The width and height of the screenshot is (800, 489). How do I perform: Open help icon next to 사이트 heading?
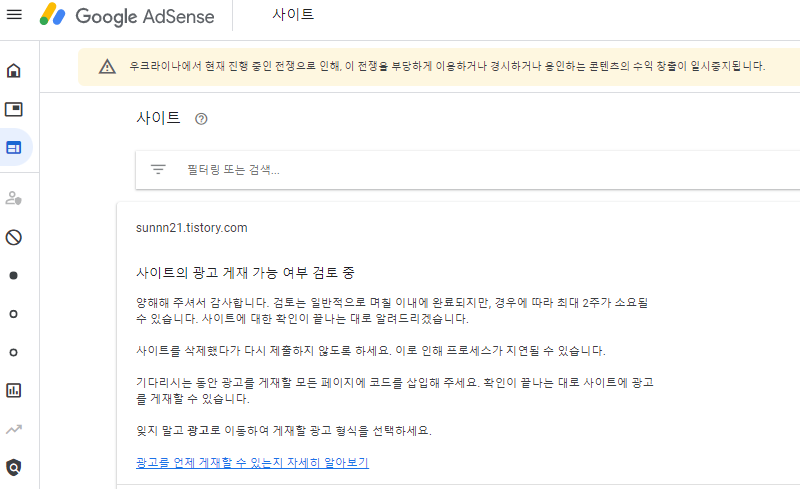[201, 119]
